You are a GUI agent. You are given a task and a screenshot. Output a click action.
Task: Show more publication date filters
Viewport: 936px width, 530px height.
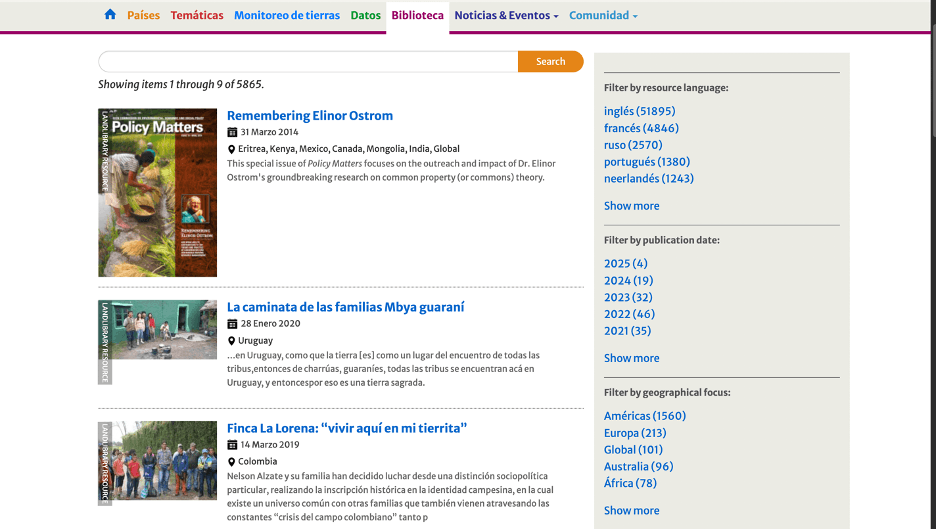tap(631, 358)
